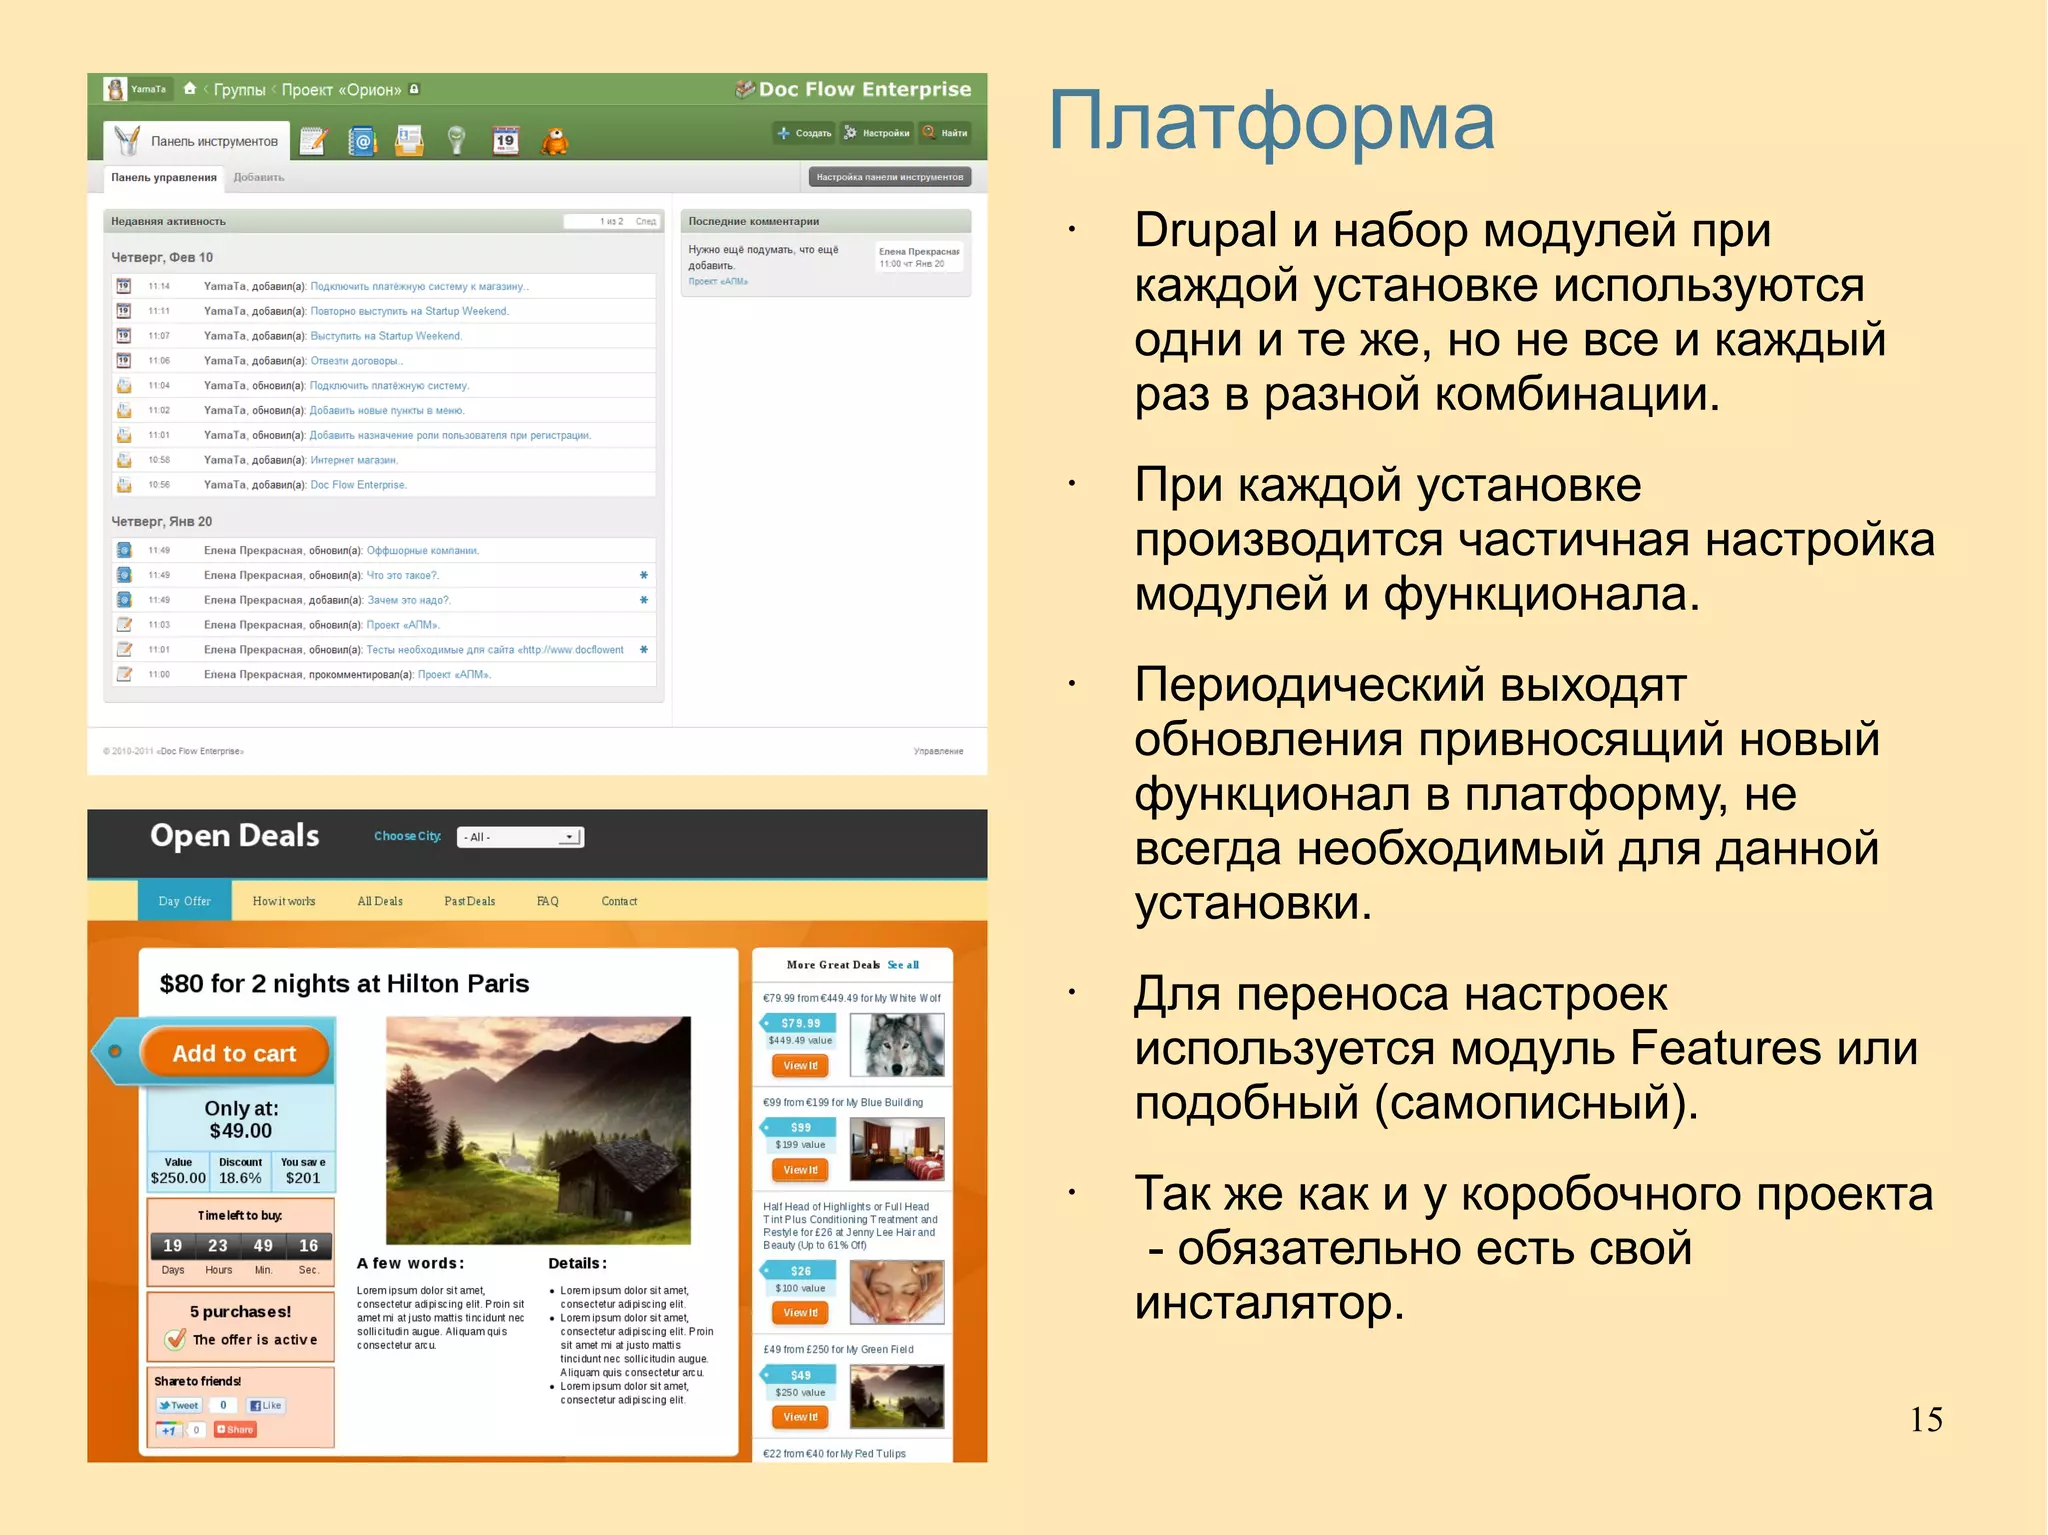
Task: Click the green light bulb ideas icon
Action: pyautogui.click(x=457, y=141)
